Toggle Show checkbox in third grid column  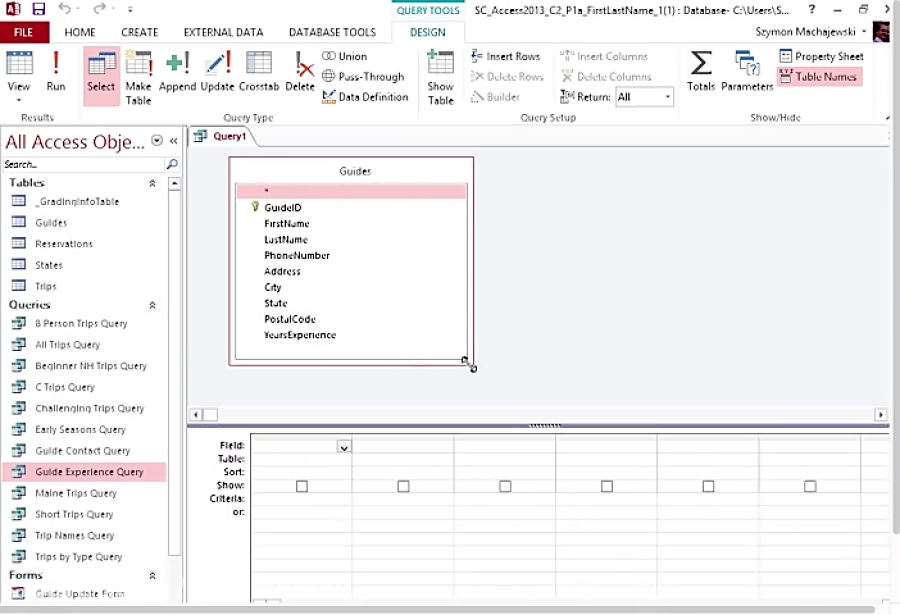pyautogui.click(x=505, y=486)
